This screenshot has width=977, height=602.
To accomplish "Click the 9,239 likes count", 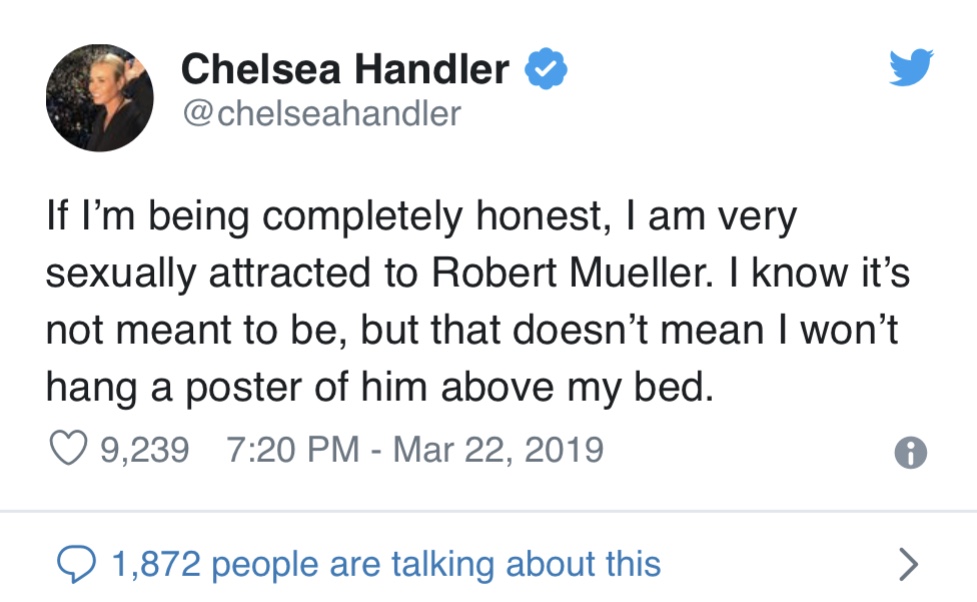I will click(x=145, y=449).
